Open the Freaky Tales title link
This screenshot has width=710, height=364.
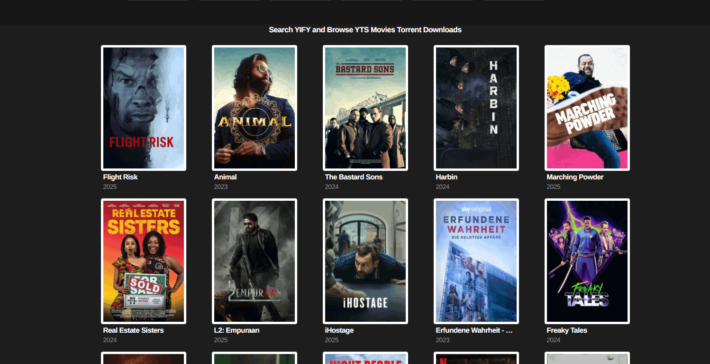[567, 330]
